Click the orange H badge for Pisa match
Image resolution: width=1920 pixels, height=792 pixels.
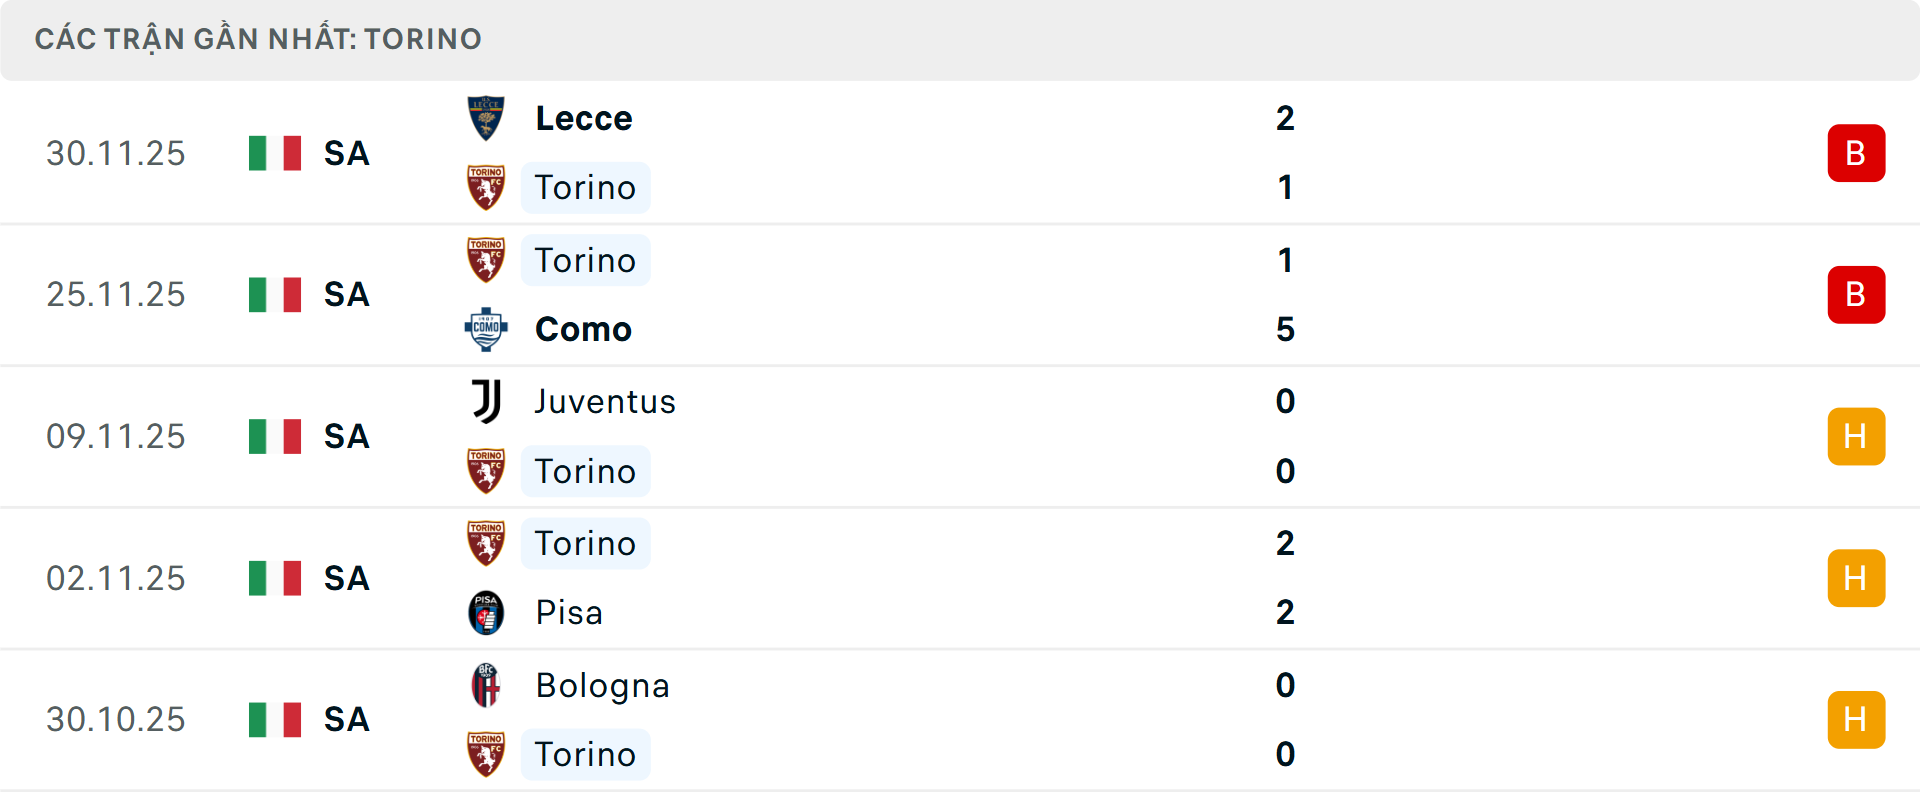pyautogui.click(x=1856, y=578)
